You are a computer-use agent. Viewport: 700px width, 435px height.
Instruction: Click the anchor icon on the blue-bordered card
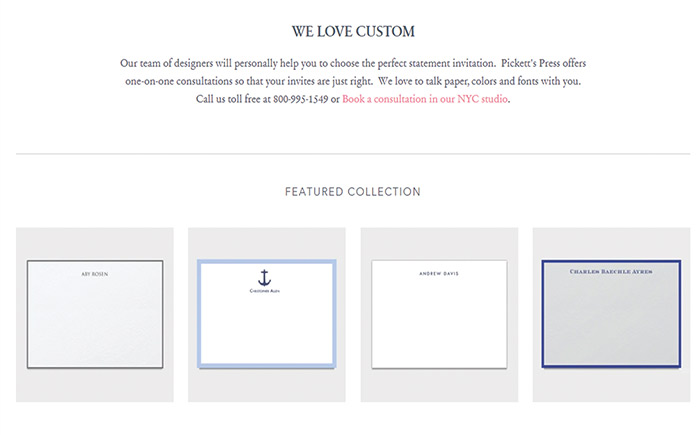(266, 278)
